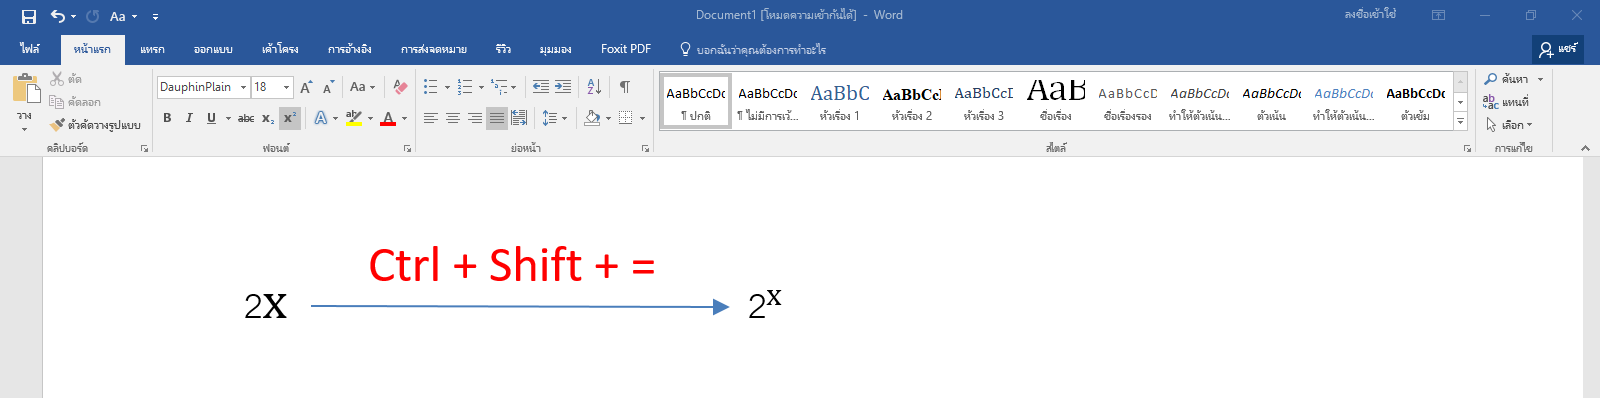This screenshot has height=398, width=1600.
Task: Toggle Bold formatting button
Action: point(167,118)
